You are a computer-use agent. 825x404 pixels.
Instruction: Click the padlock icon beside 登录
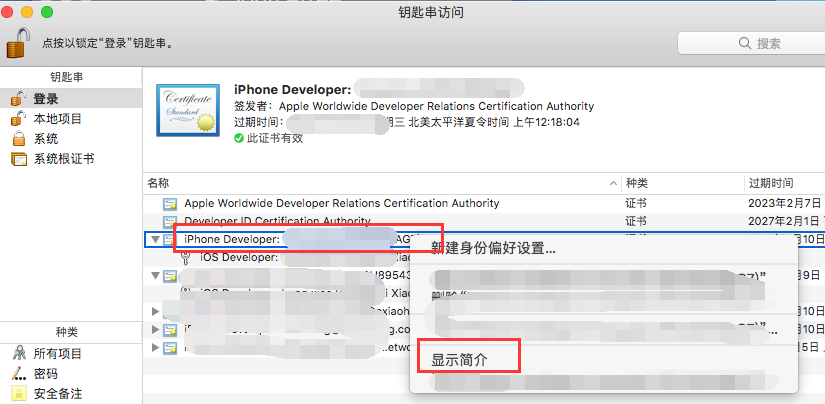(18, 98)
